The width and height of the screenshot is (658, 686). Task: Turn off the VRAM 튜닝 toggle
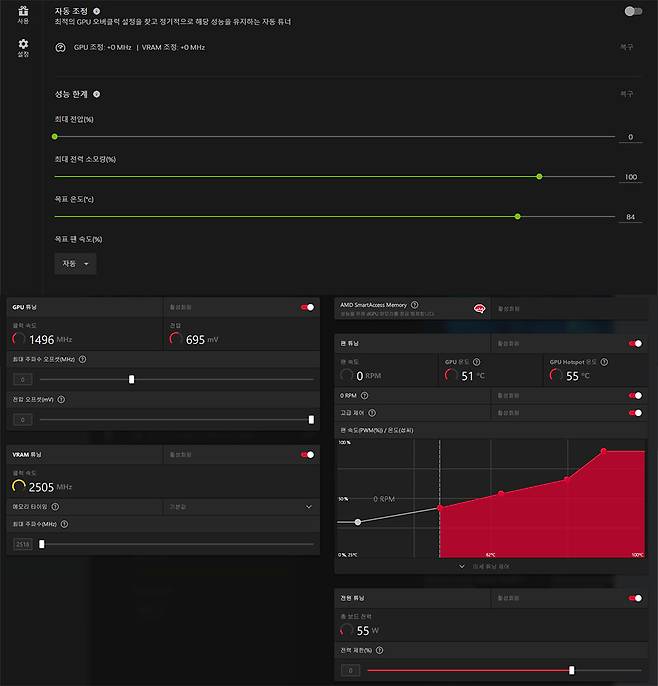click(x=307, y=454)
